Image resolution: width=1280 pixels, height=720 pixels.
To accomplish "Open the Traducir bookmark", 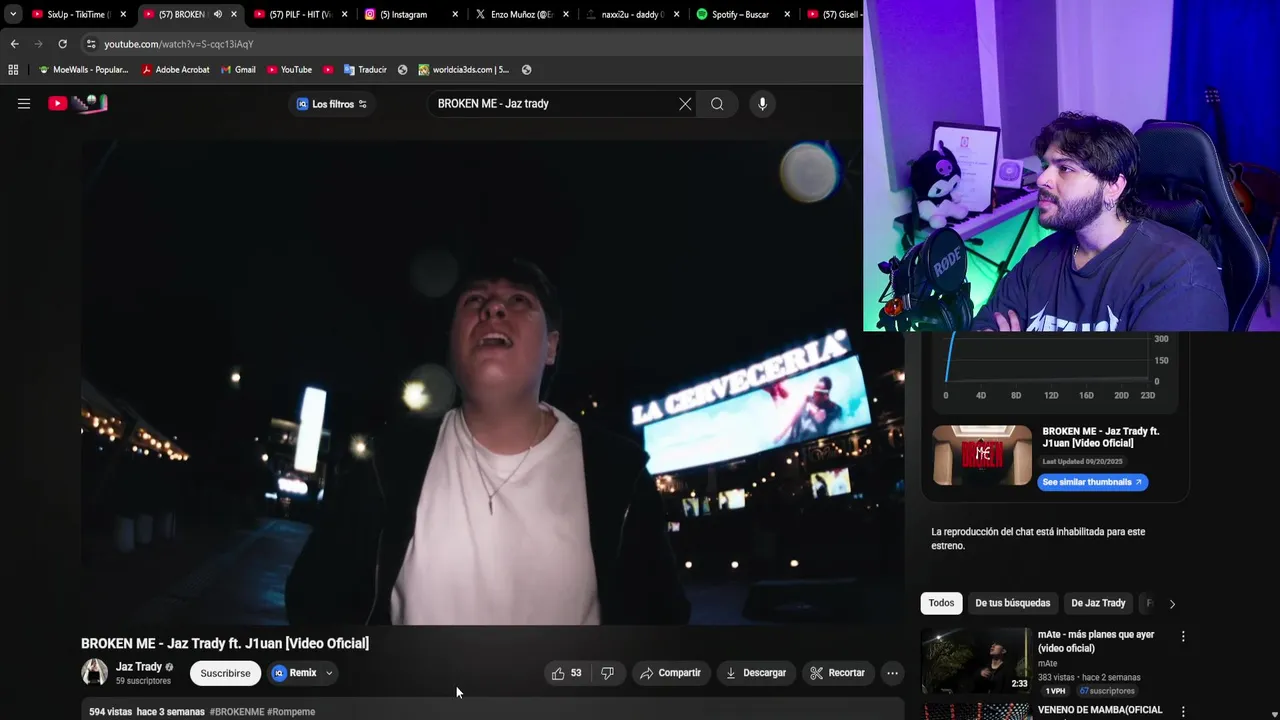I will (365, 70).
